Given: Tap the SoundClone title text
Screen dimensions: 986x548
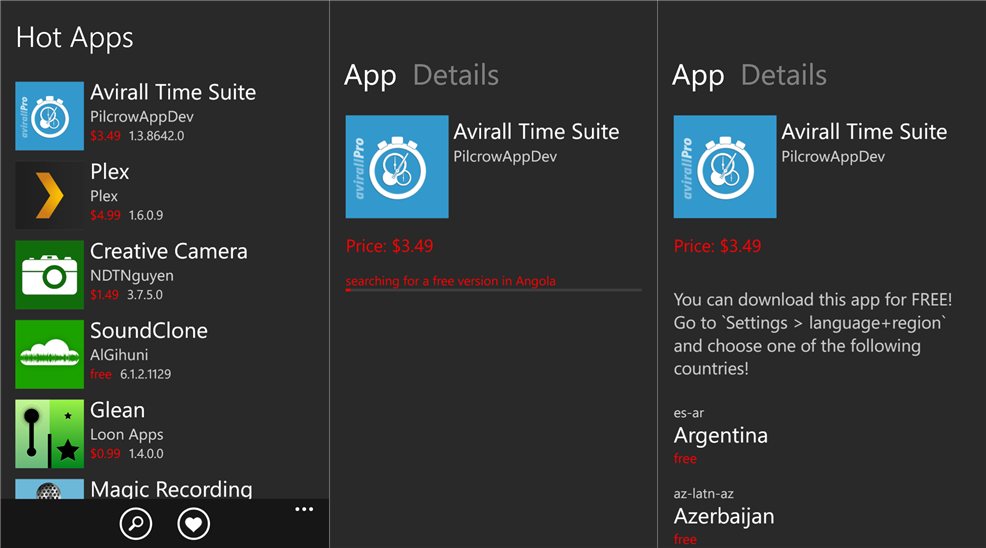Looking at the screenshot, I should pyautogui.click(x=148, y=331).
